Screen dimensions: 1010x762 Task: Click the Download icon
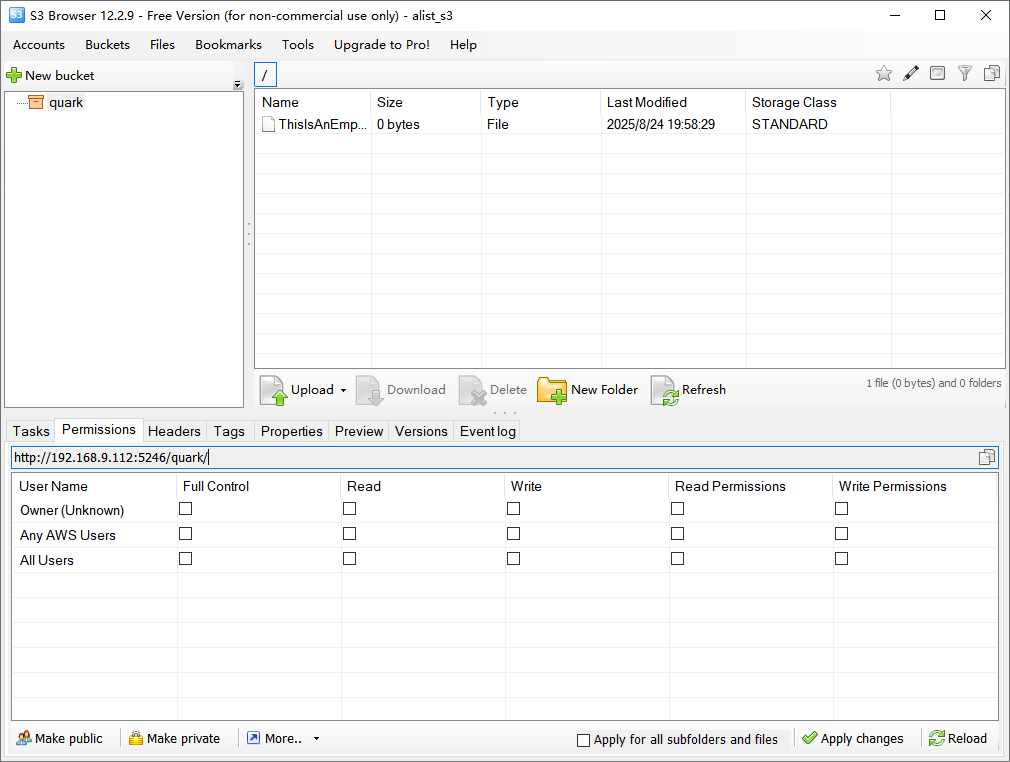(369, 390)
